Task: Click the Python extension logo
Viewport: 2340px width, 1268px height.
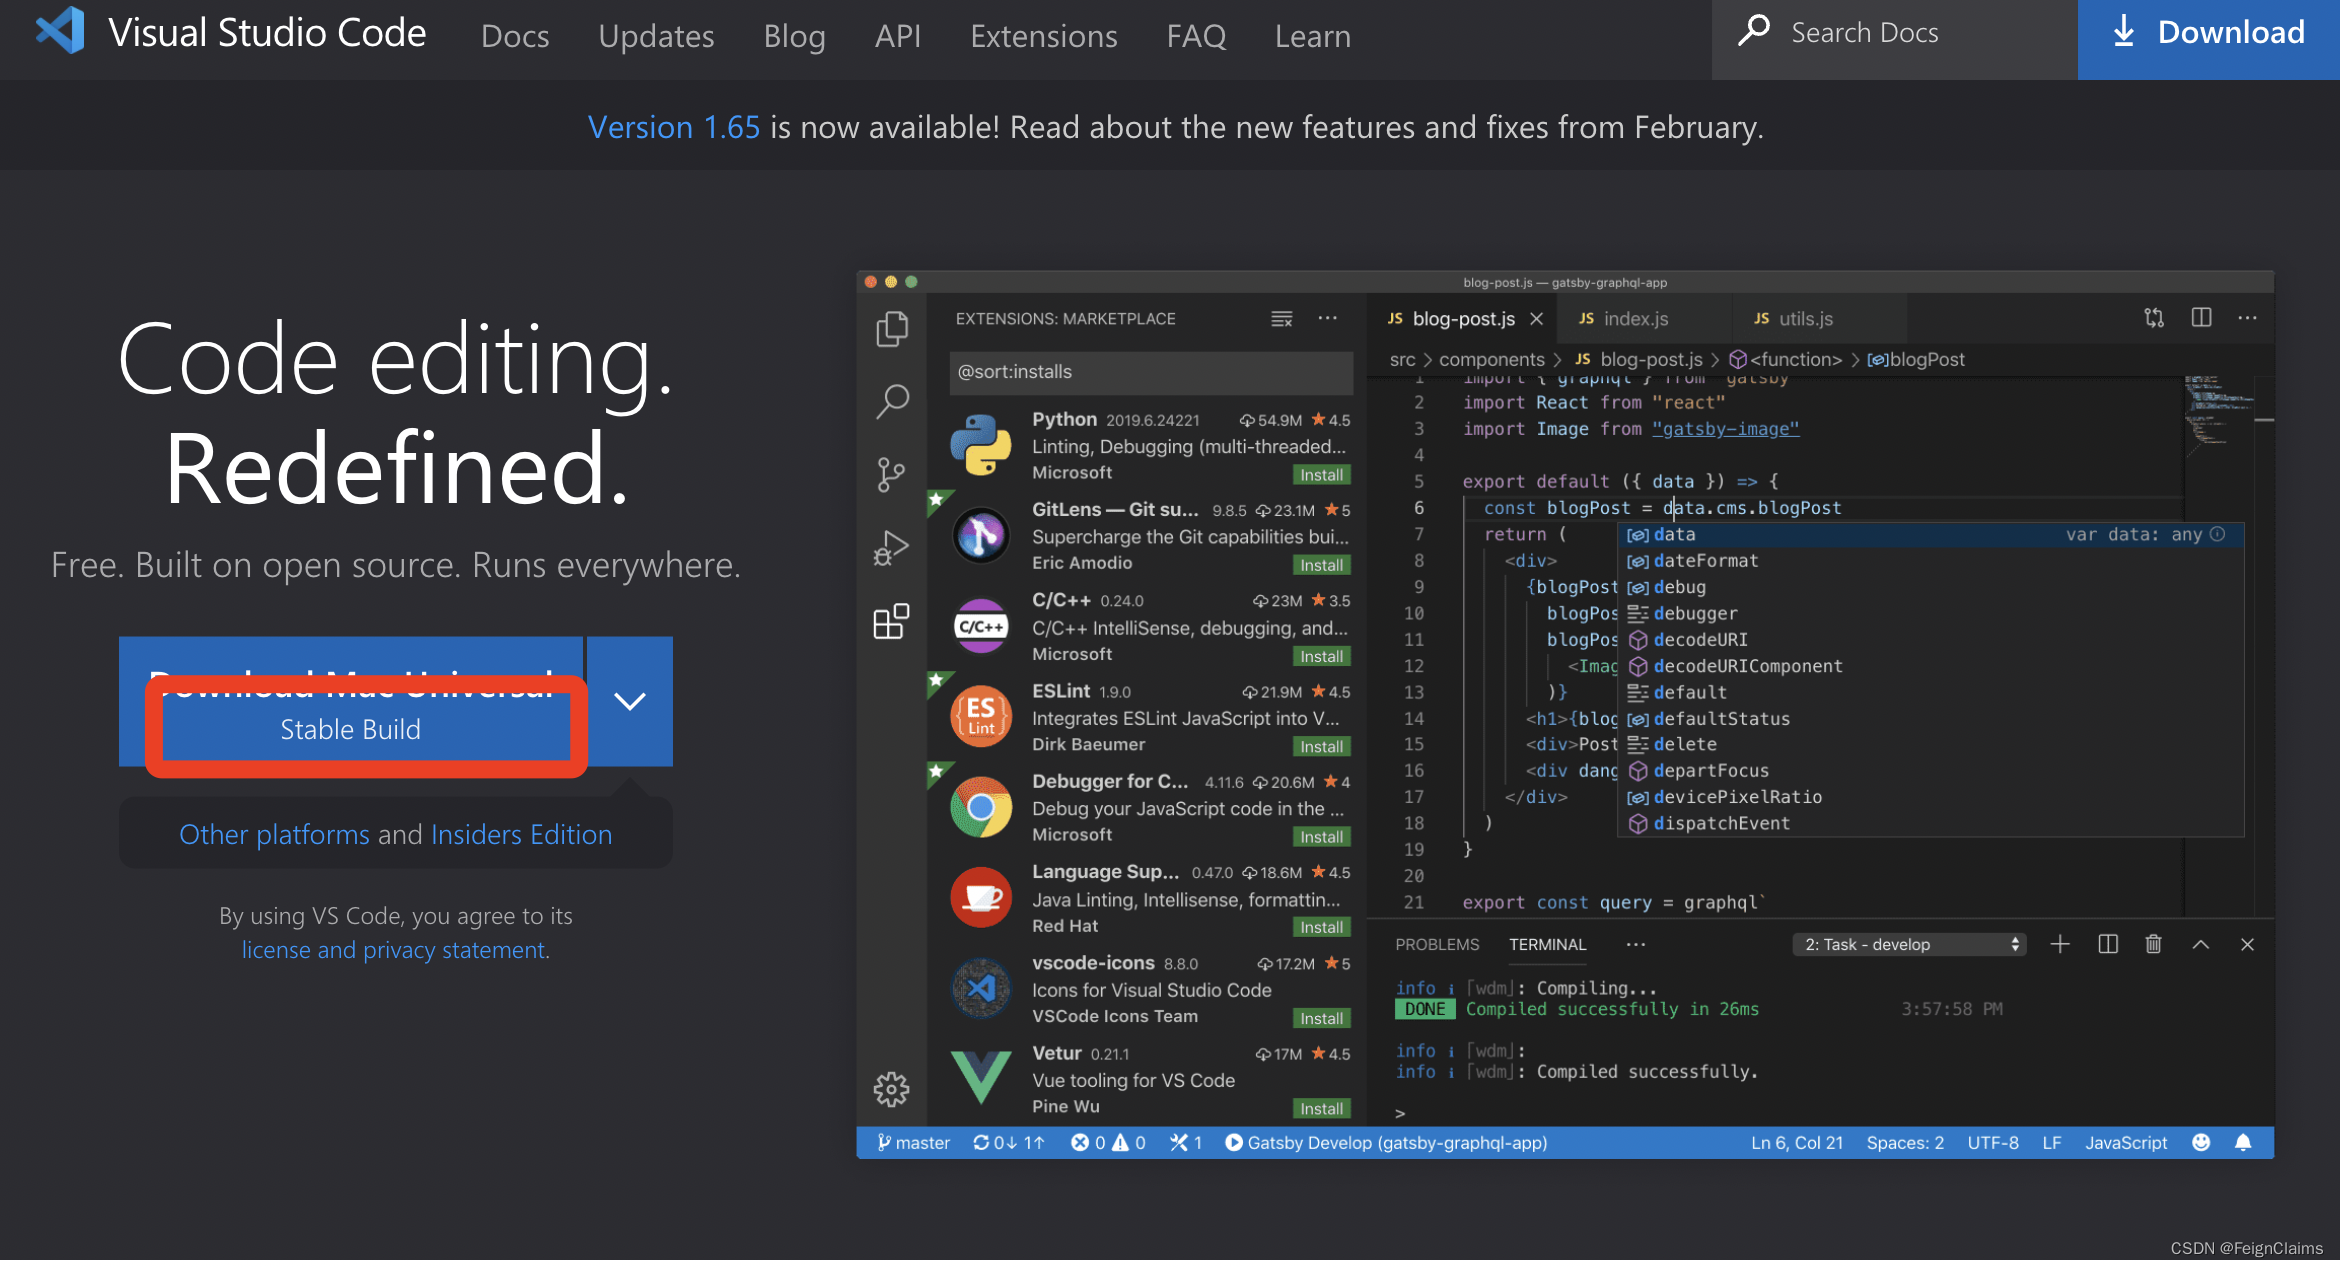Action: tap(981, 445)
